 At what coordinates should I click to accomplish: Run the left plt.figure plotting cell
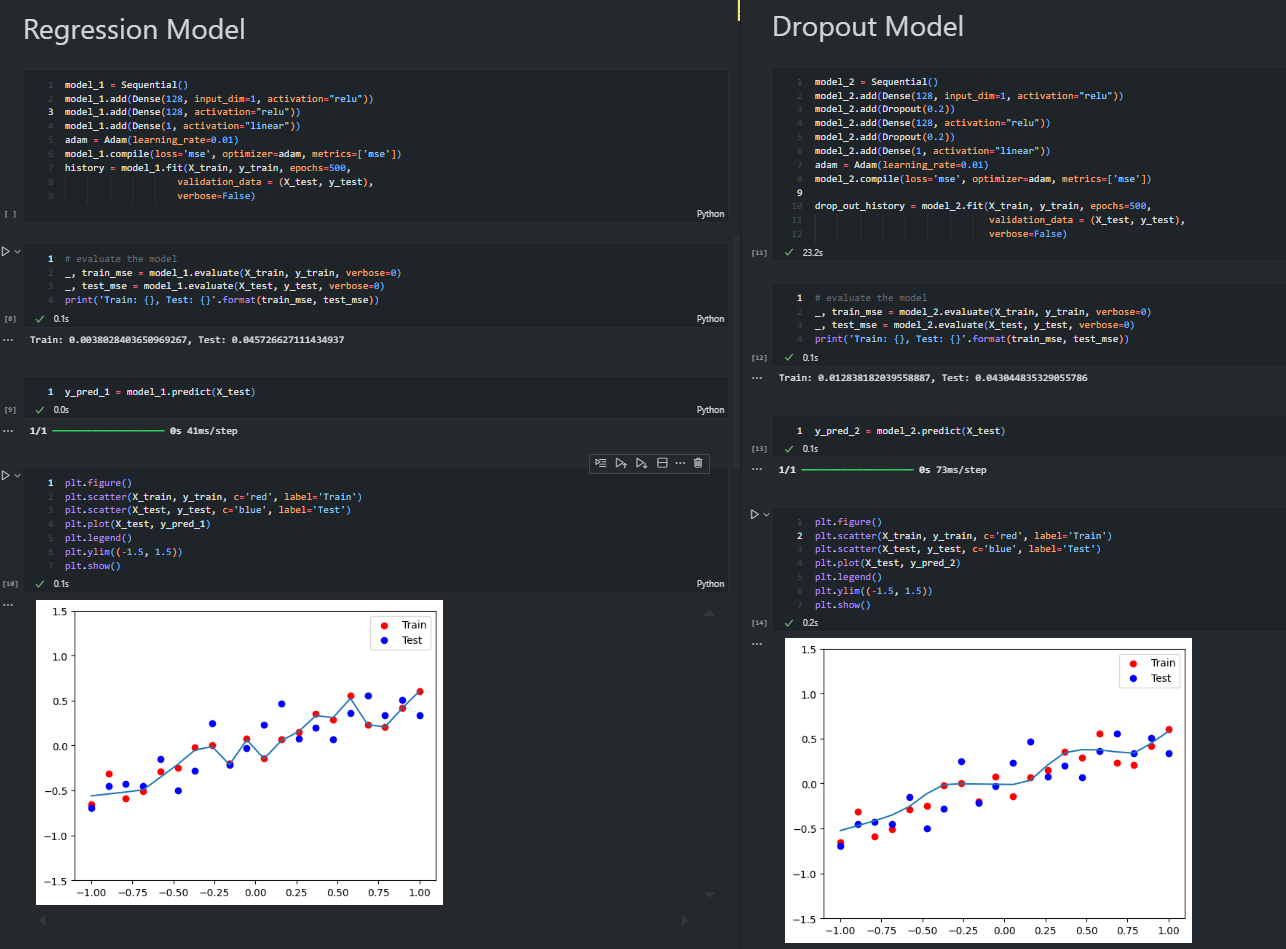[x=5, y=475]
